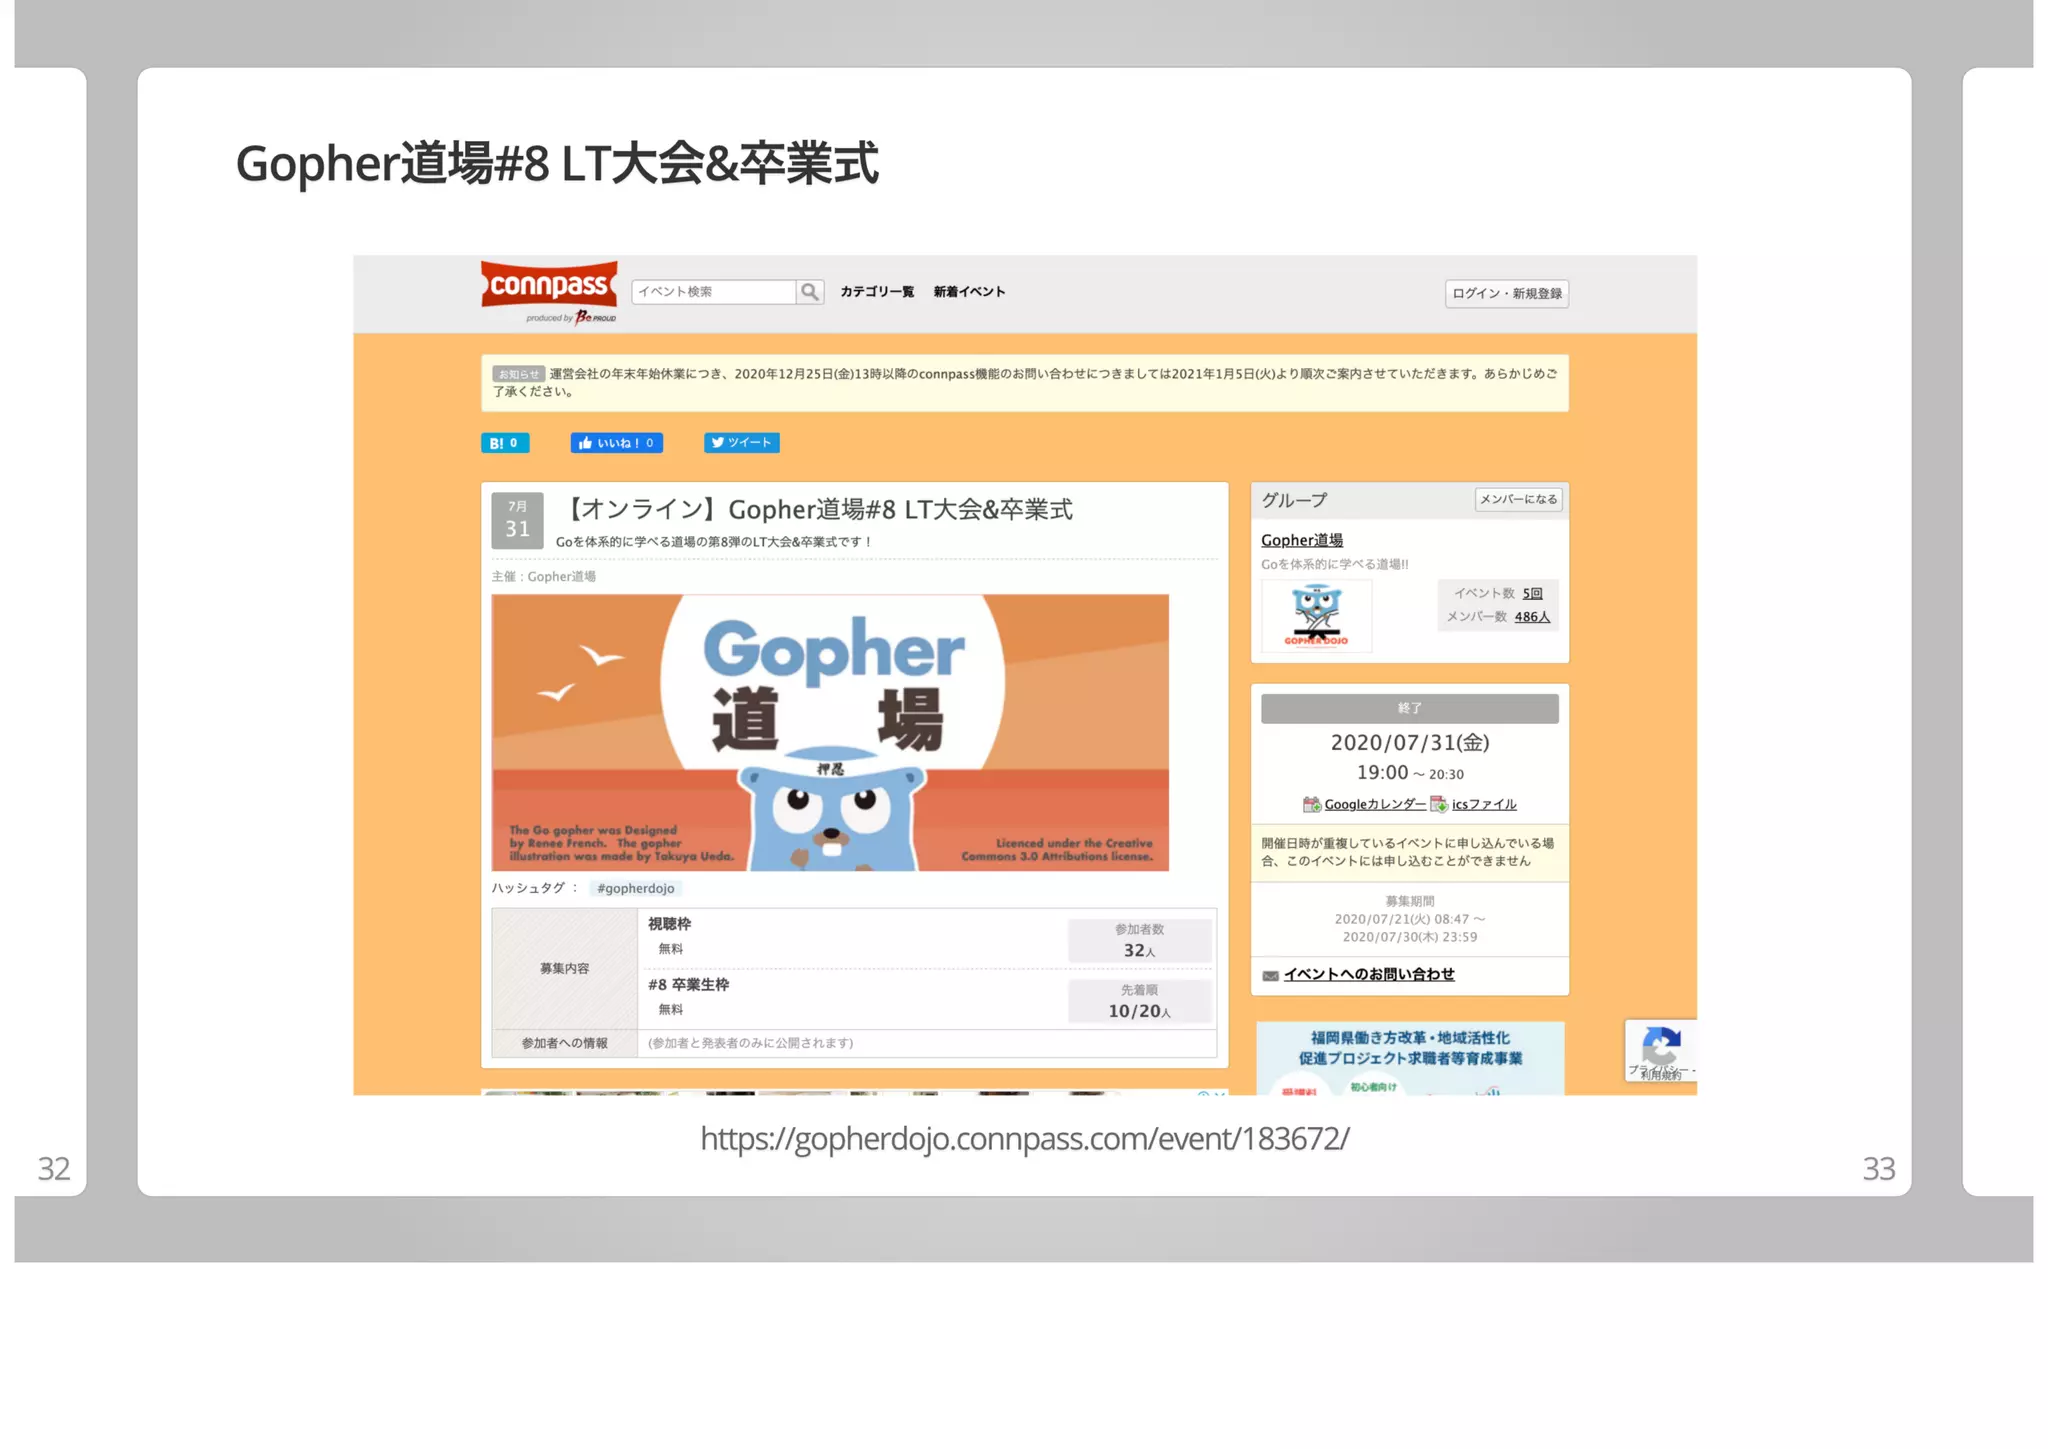Image resolution: width=2048 pixels, height=1449 pixels.
Task: Click the メンバーになる button
Action: point(1518,499)
